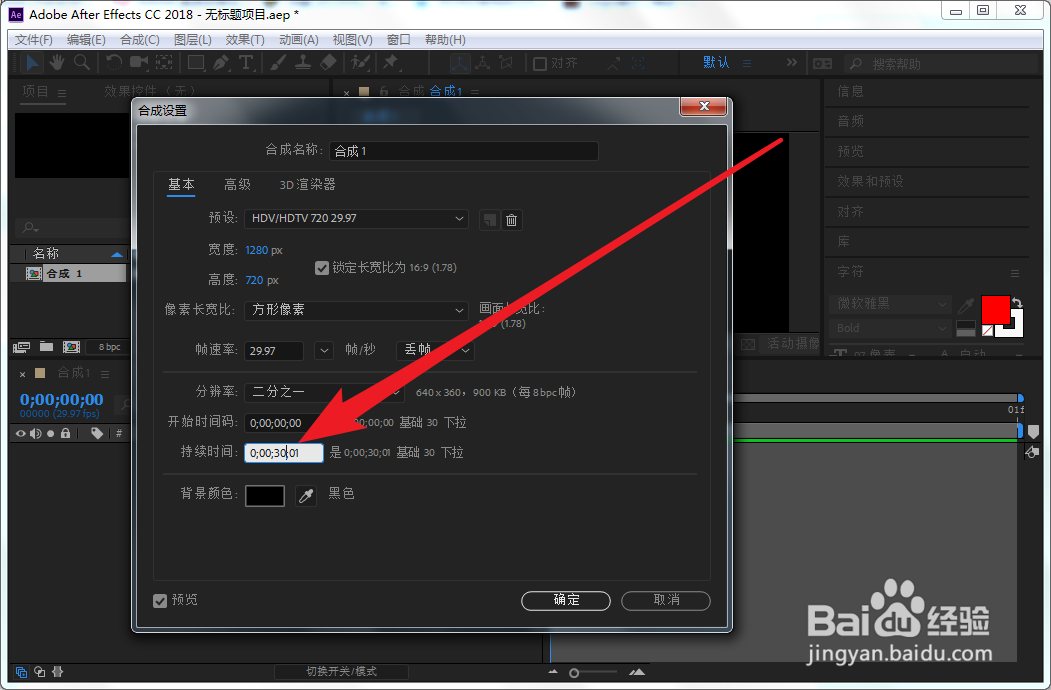Screen dimensions: 1051x690
Task: Click the delete preset trash icon
Action: [x=512, y=219]
